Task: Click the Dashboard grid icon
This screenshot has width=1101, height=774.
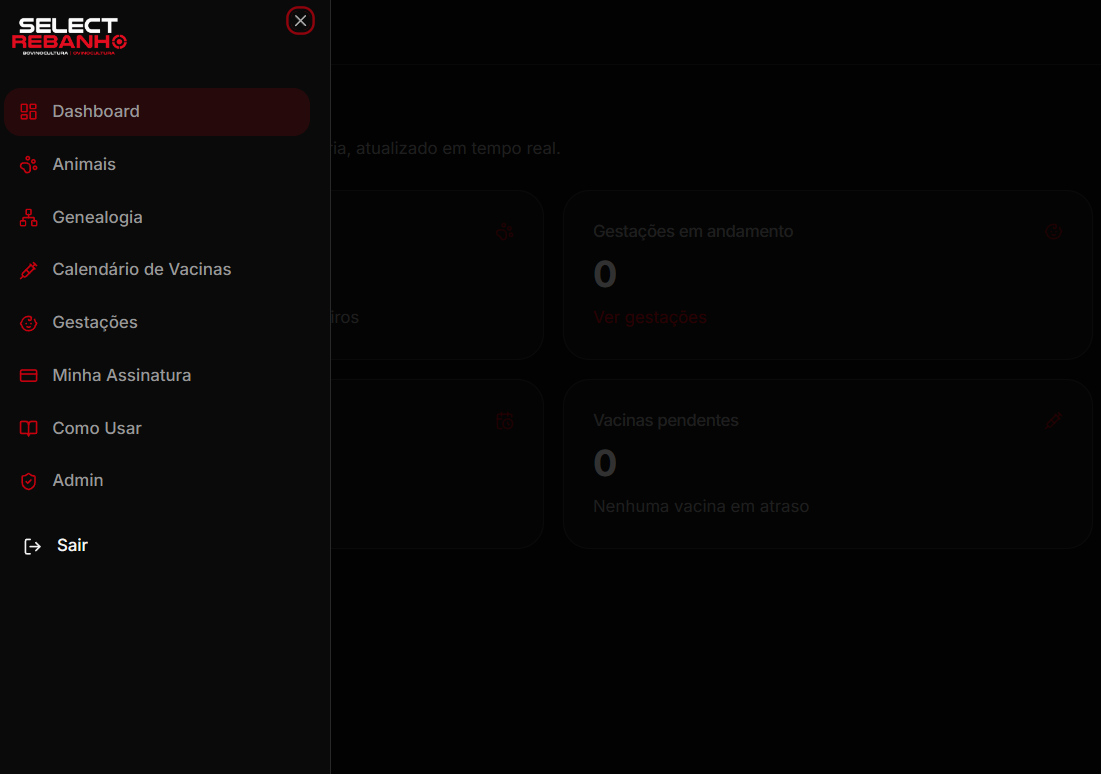Action: 29,112
